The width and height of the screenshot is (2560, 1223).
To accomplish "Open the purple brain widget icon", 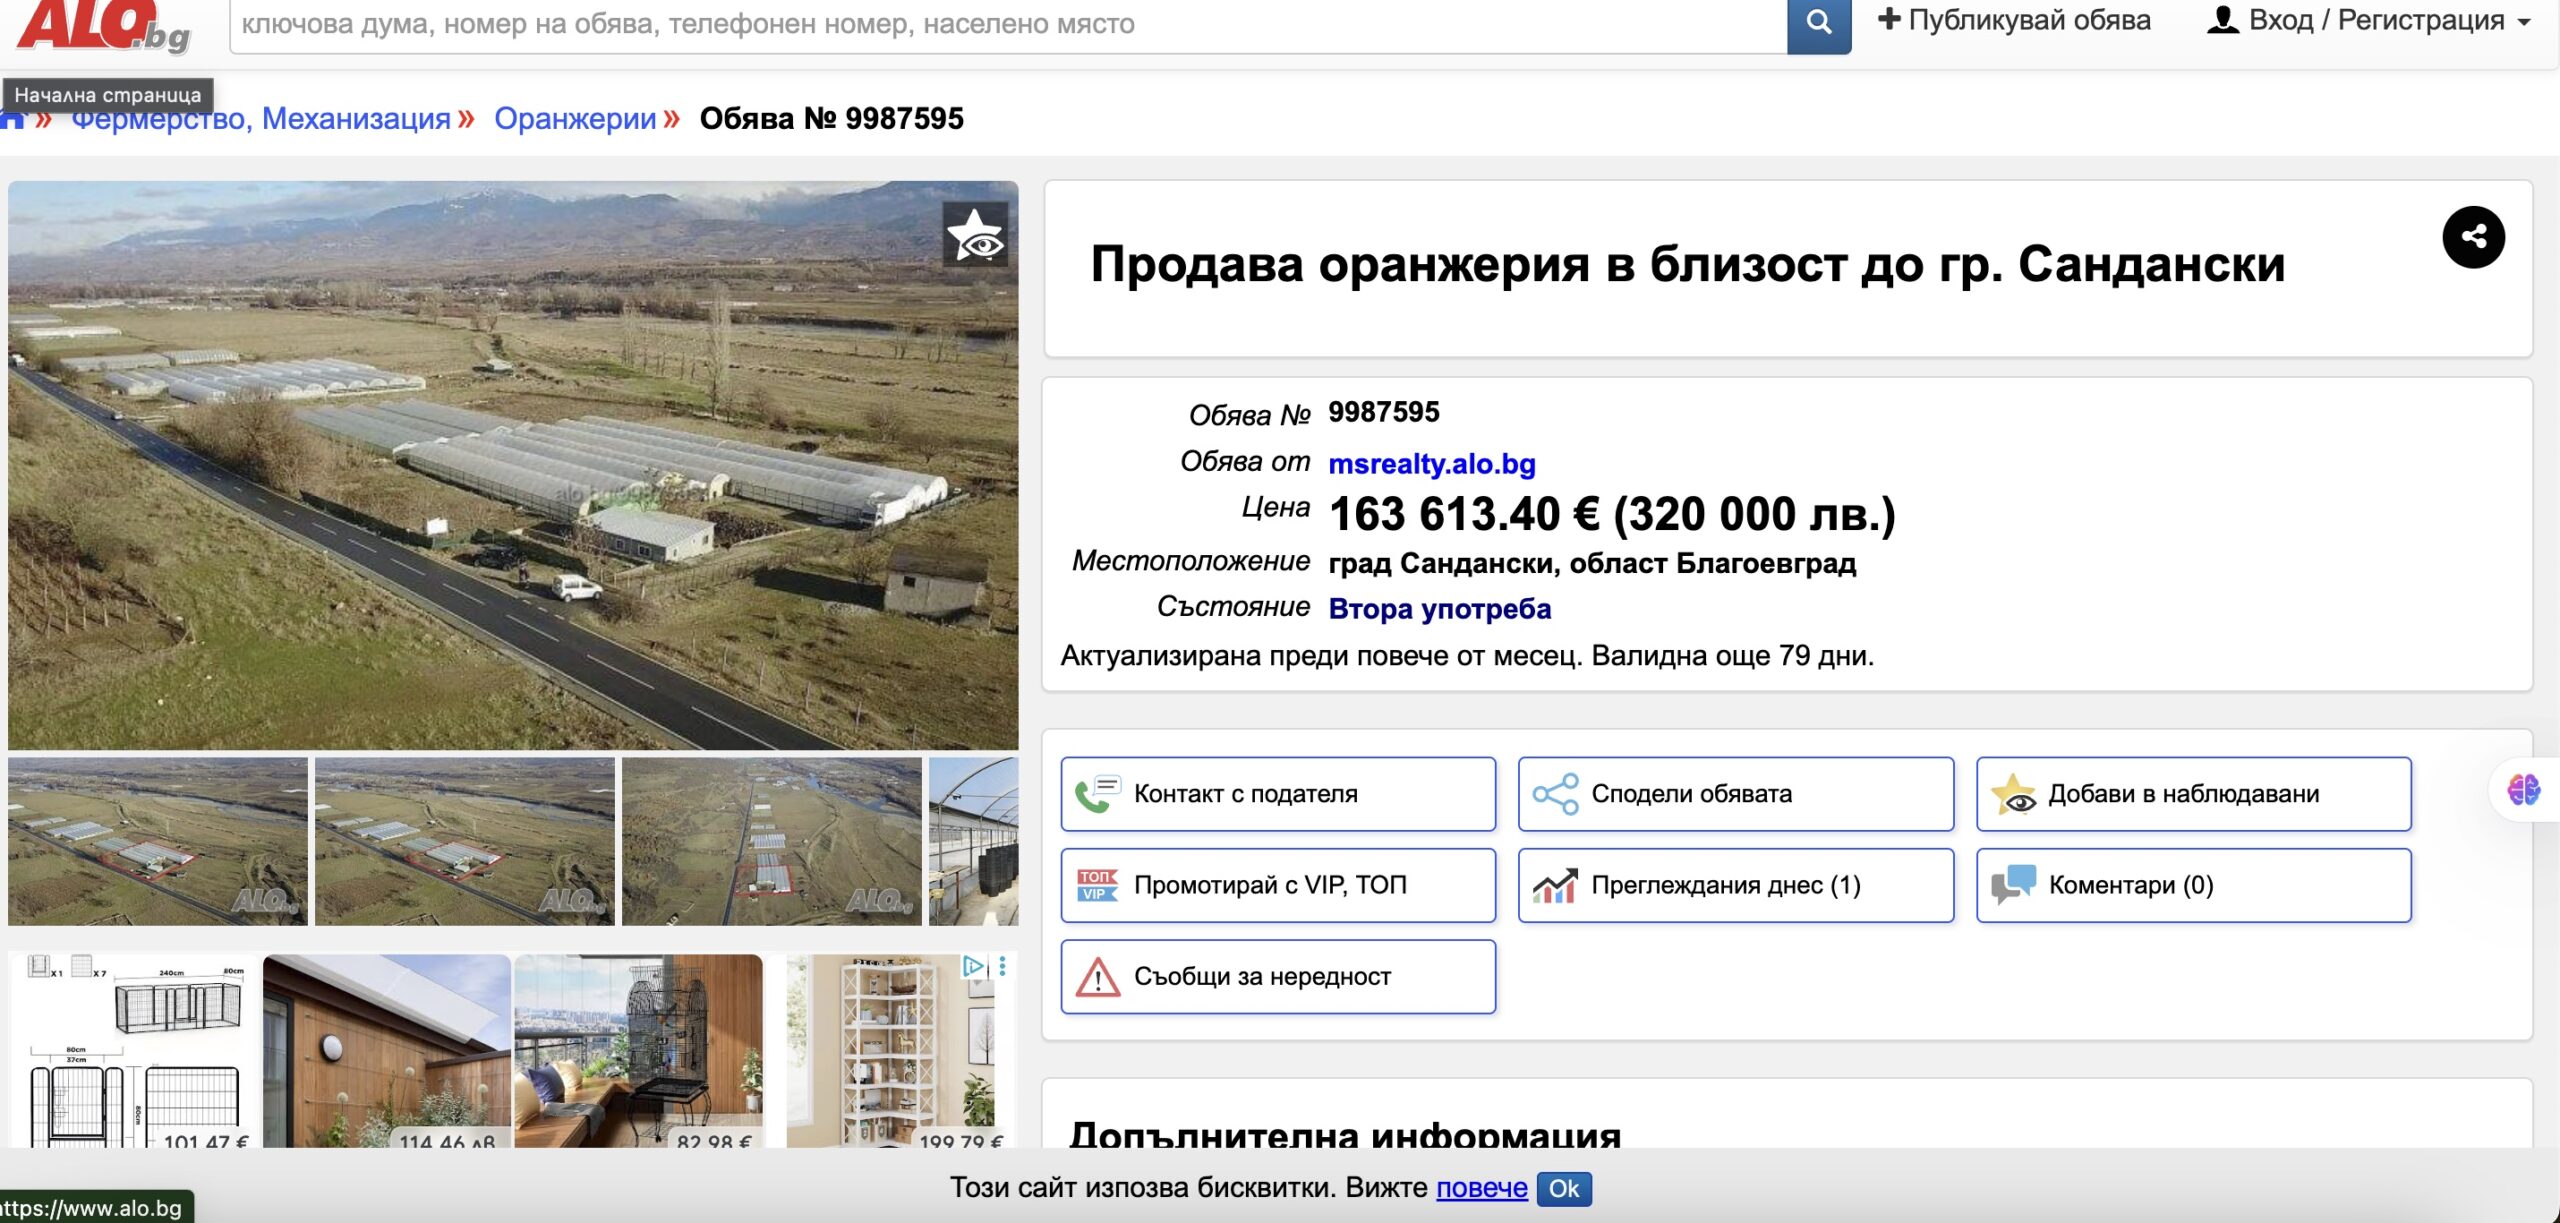I will 2523,790.
